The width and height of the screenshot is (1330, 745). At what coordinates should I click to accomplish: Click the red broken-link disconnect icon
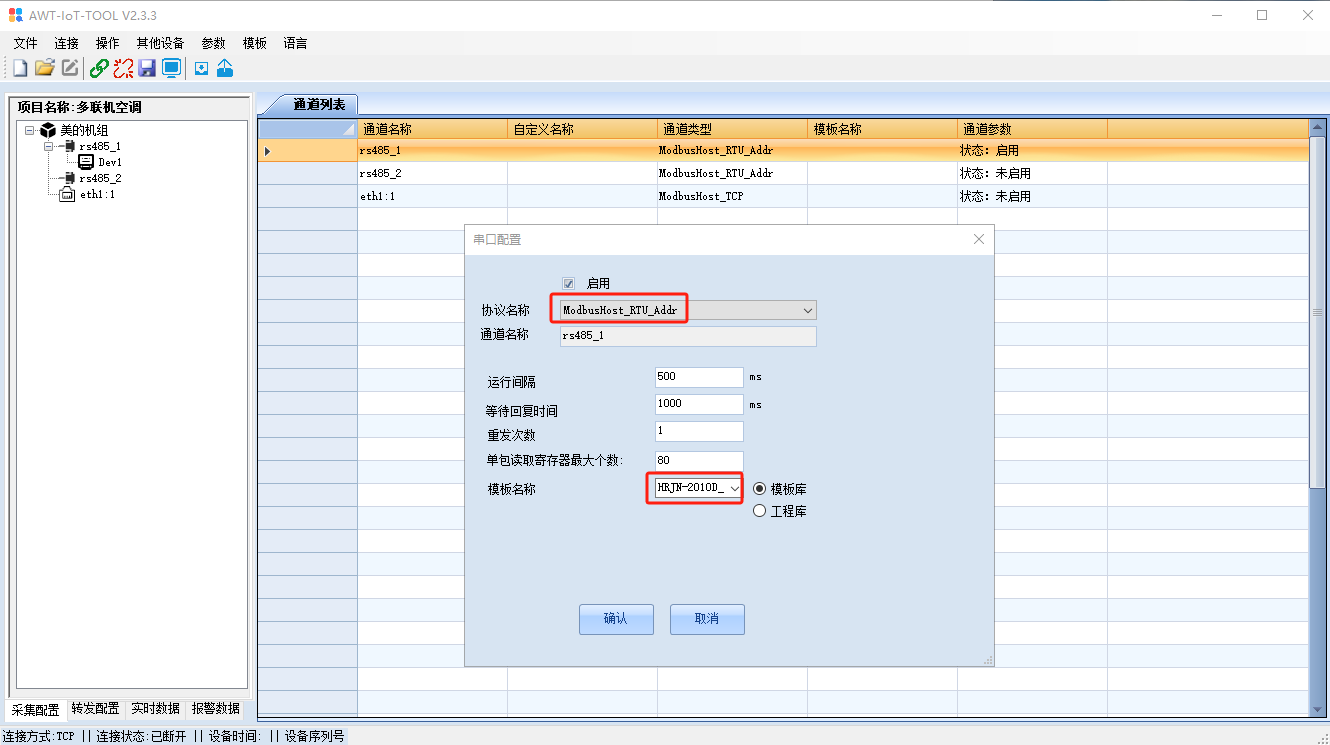[123, 68]
